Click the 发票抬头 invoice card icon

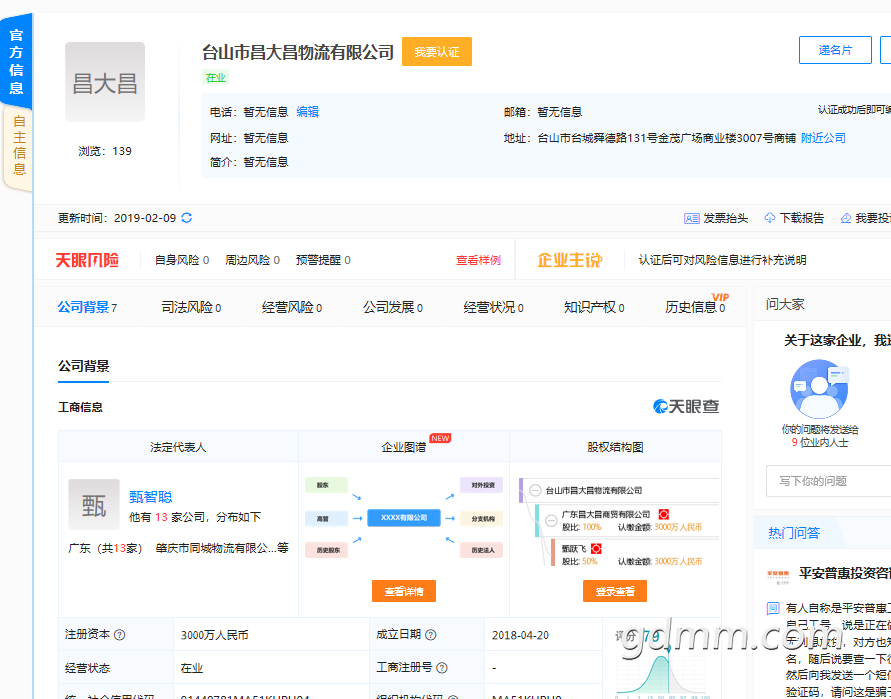[692, 218]
